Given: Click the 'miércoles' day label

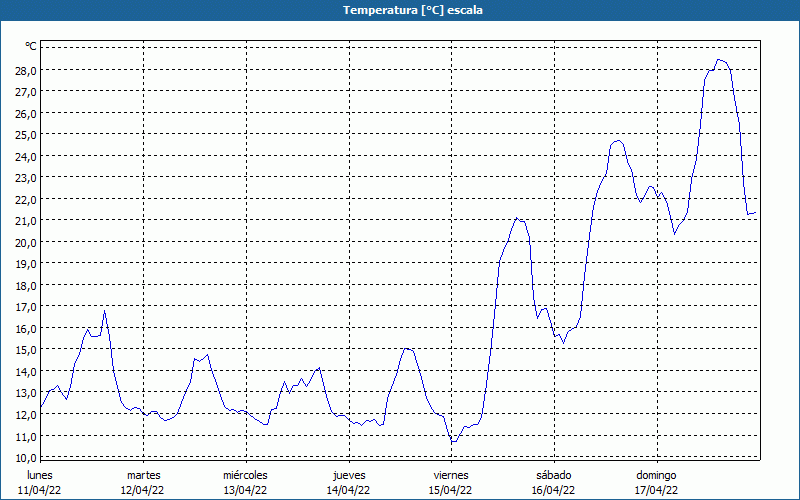Looking at the screenshot, I should 245,475.
